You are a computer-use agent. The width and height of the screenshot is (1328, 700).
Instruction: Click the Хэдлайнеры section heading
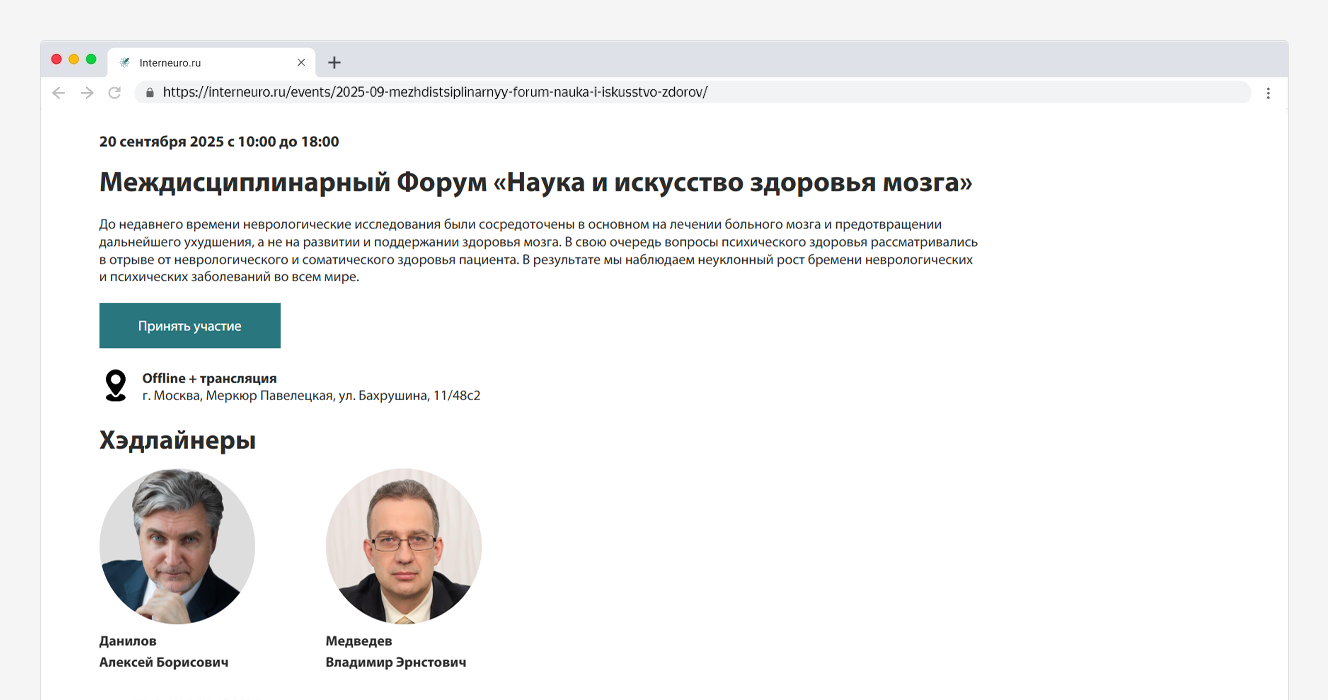coord(177,439)
